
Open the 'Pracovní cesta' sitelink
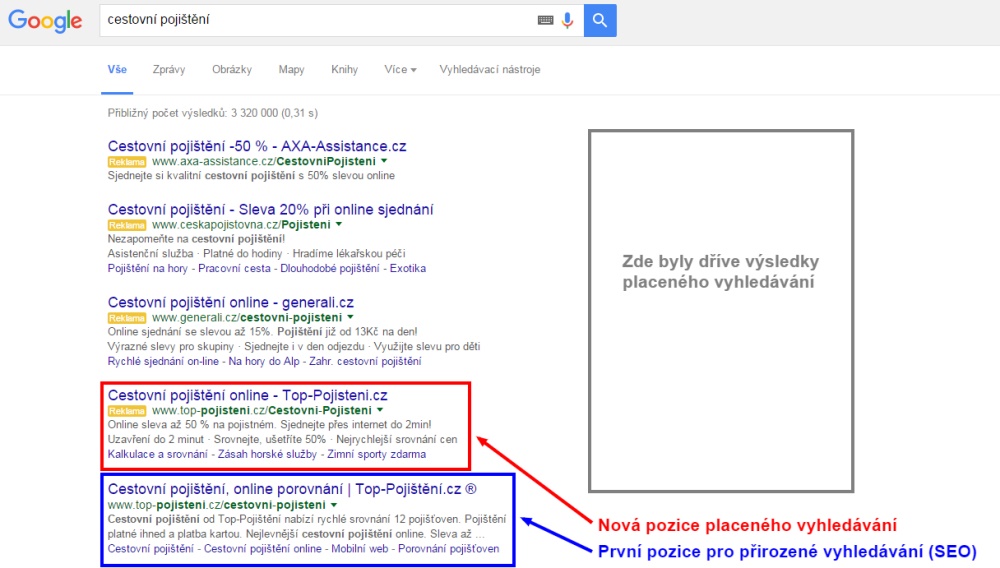234,268
